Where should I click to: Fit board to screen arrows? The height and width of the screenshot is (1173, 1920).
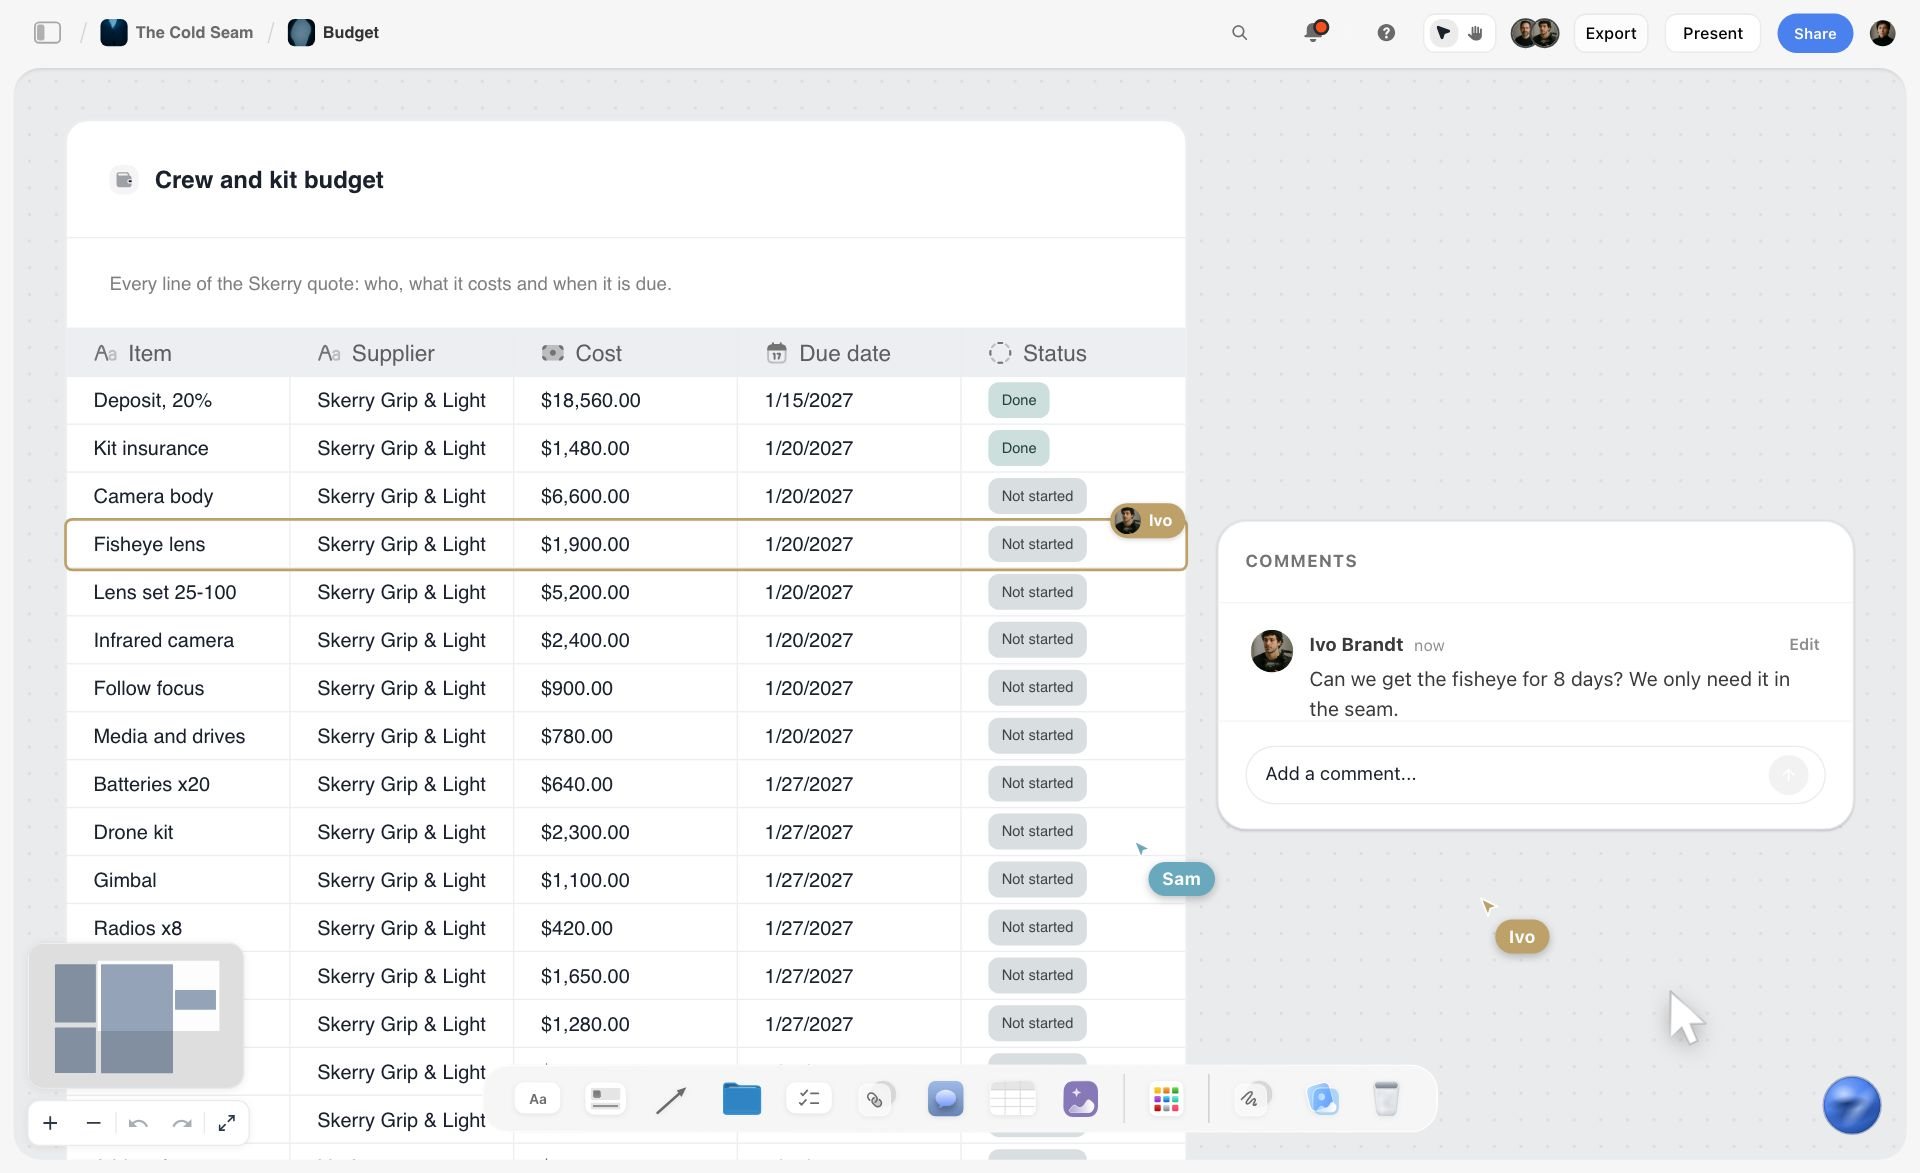click(227, 1123)
